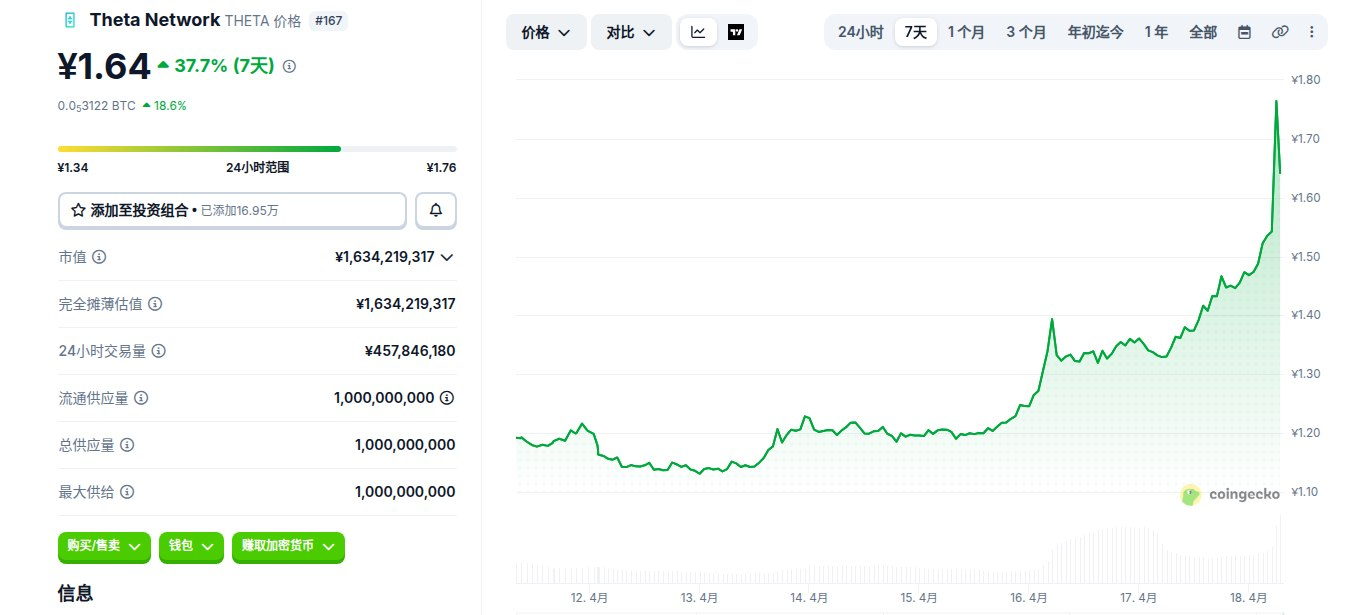Copy chart link icon
Viewport: 1360px width, 615px height.
pyautogui.click(x=1279, y=32)
